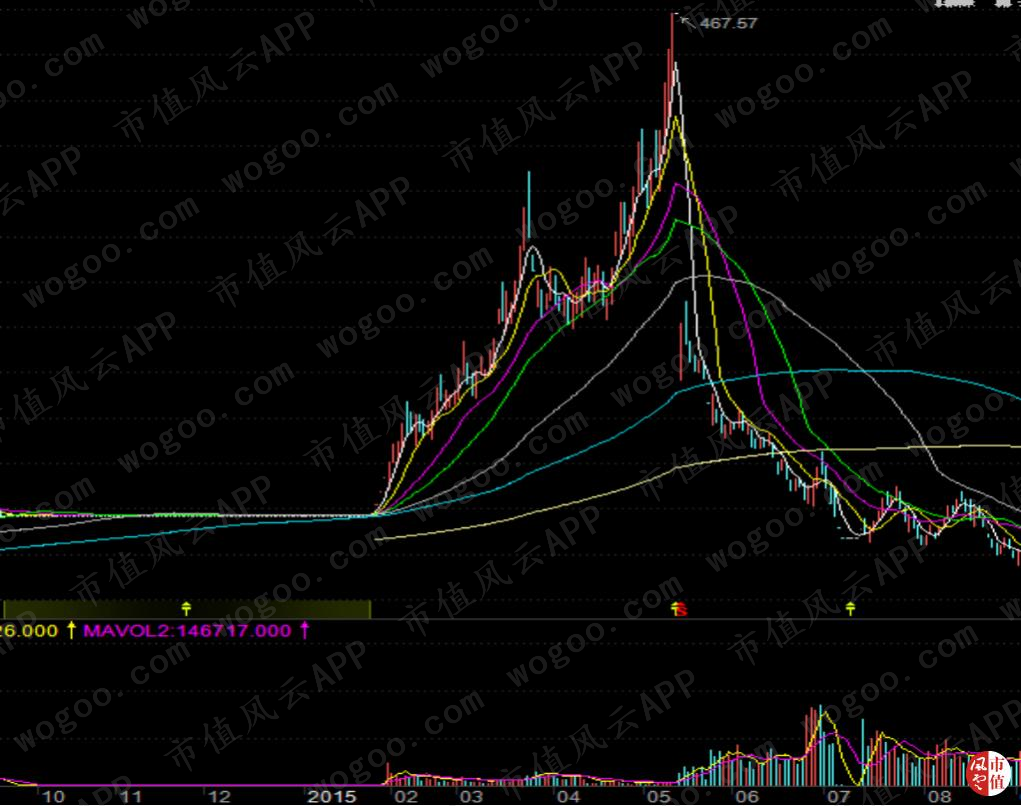
Task: Select month 02 on the time axis
Action: coord(406,796)
